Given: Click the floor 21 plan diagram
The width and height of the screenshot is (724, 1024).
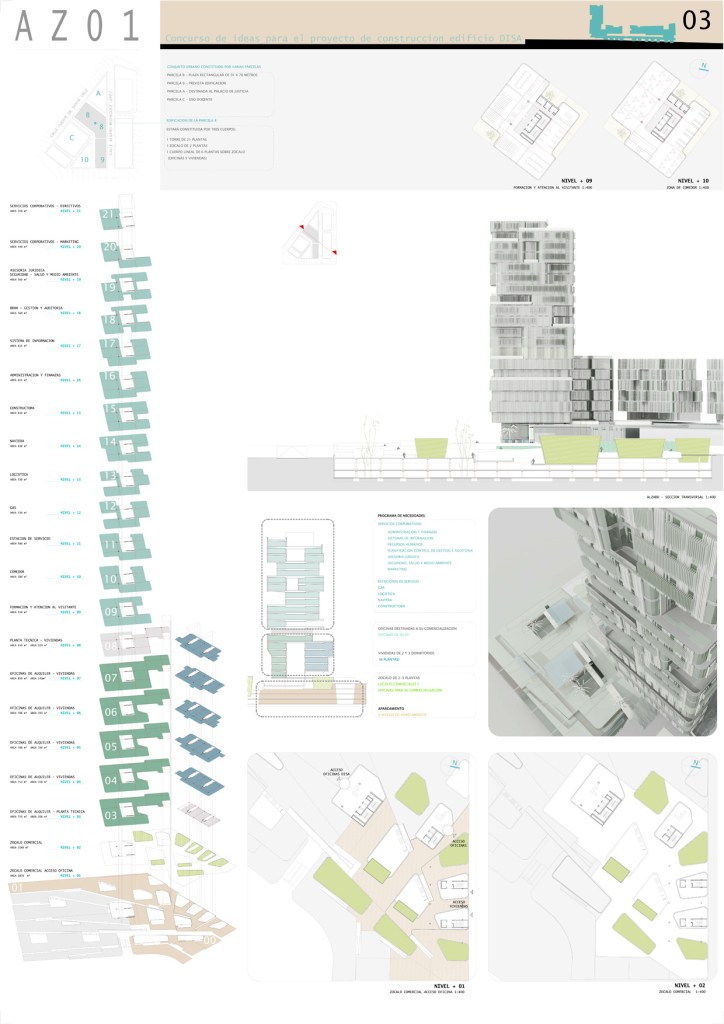Looking at the screenshot, I should (125, 216).
